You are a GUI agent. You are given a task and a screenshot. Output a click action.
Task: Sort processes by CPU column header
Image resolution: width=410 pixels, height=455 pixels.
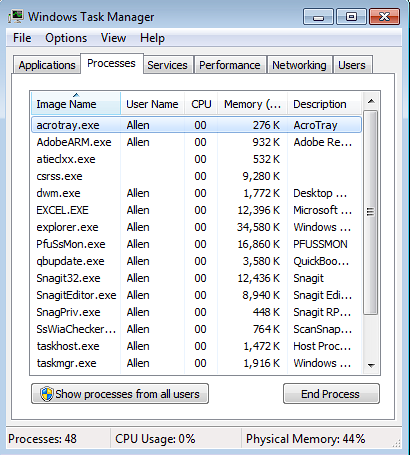tap(201, 104)
